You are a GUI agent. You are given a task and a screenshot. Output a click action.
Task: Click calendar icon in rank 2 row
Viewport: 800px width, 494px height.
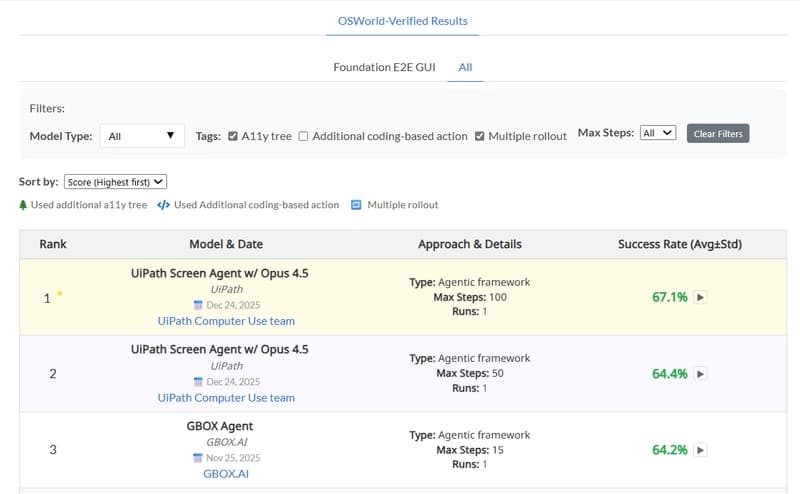(x=198, y=382)
